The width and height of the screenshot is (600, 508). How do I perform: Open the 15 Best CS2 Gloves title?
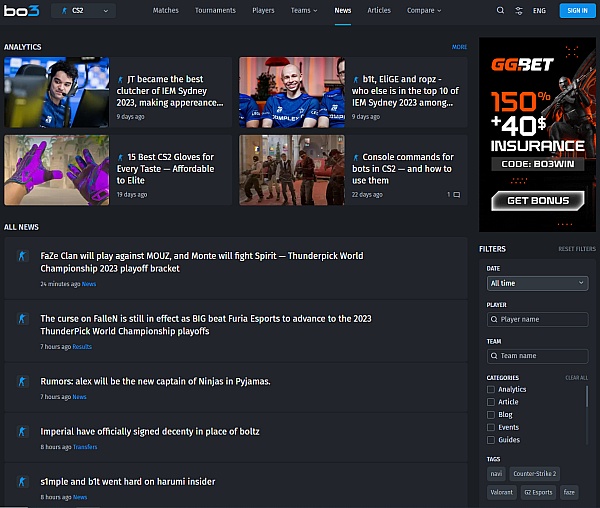pyautogui.click(x=166, y=169)
